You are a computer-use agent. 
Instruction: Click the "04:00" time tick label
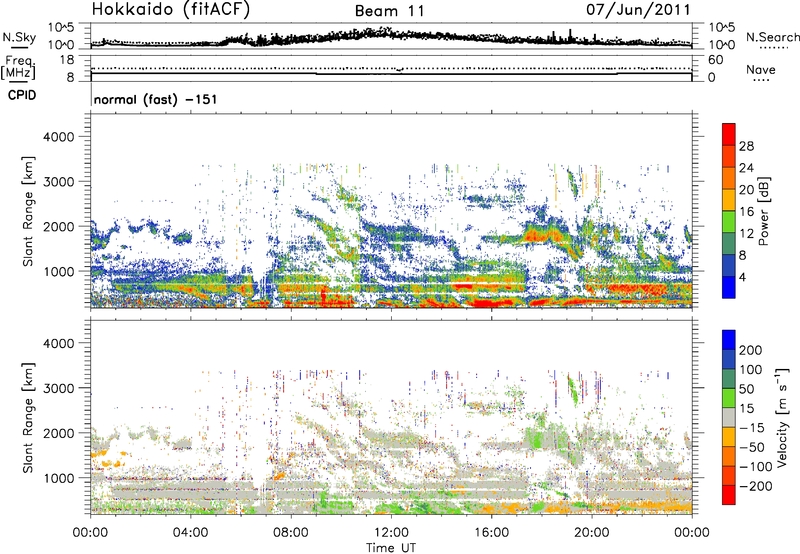(190, 533)
